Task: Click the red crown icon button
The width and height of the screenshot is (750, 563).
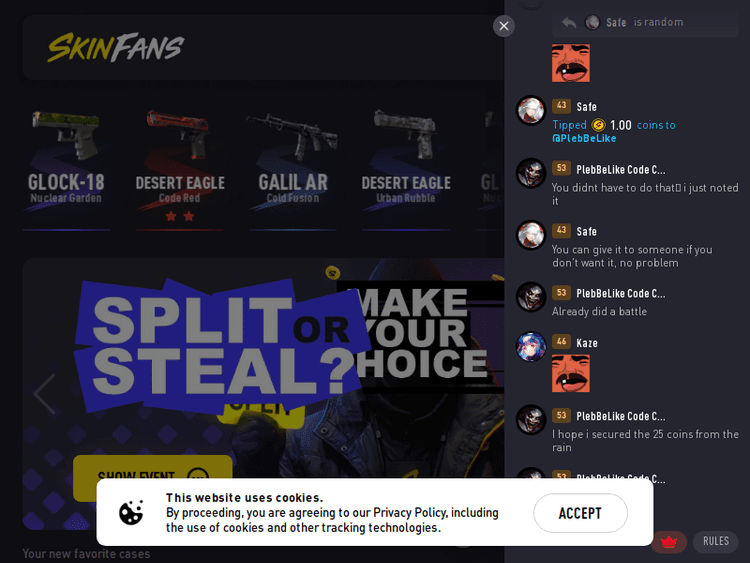Action: tap(668, 542)
